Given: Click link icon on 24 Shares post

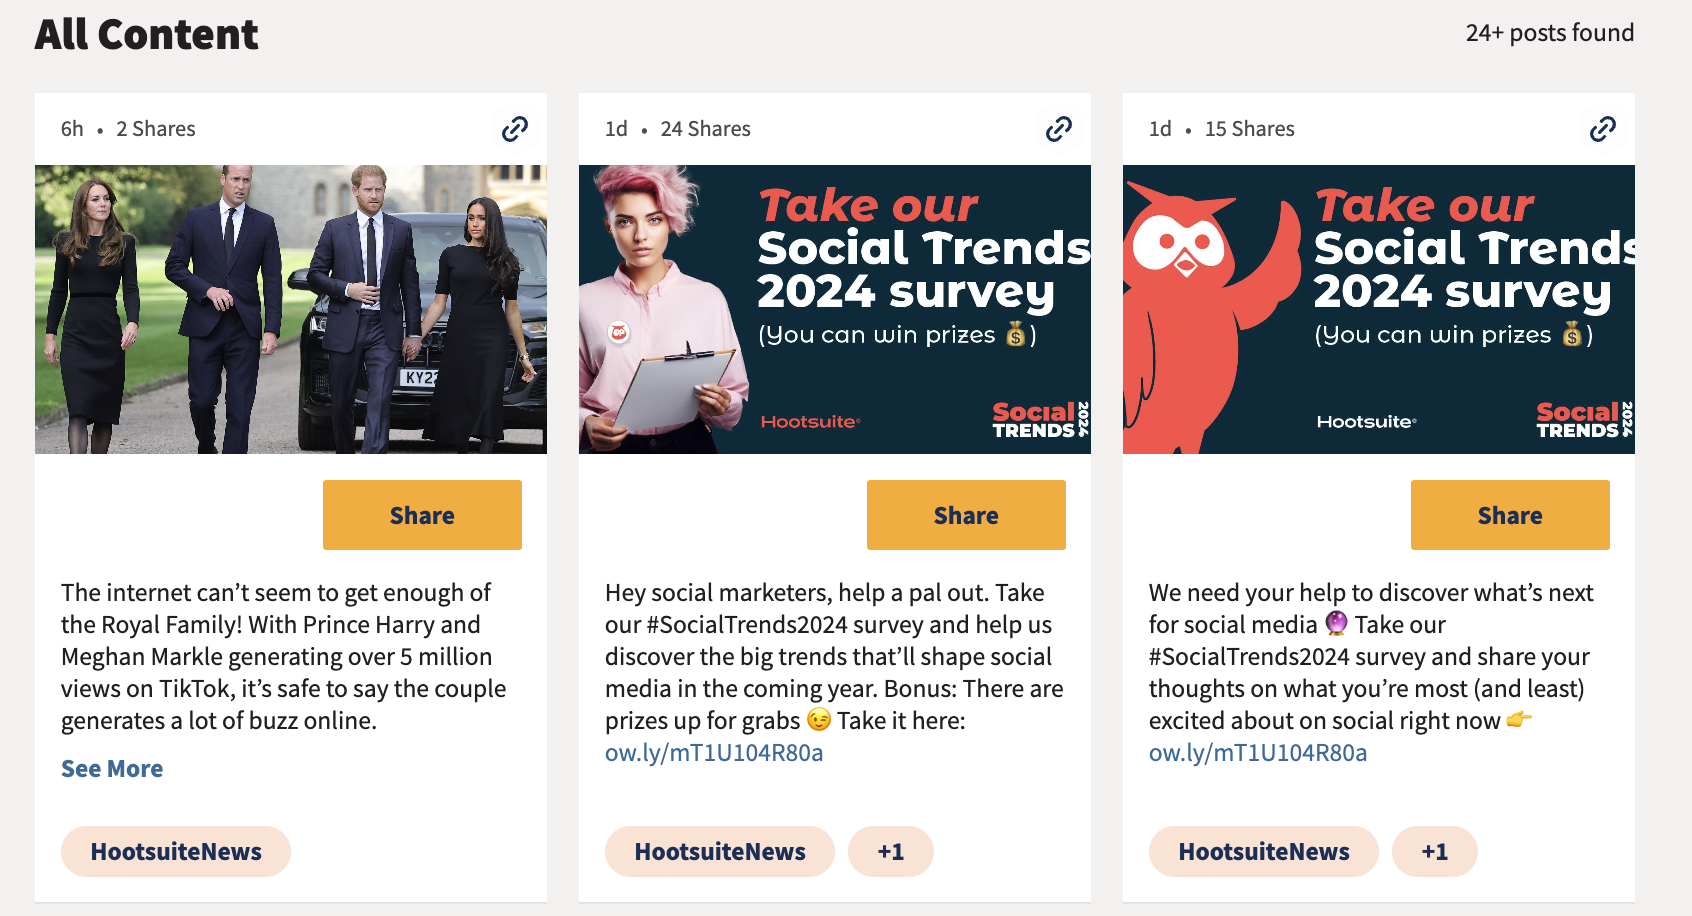Looking at the screenshot, I should (x=1059, y=129).
